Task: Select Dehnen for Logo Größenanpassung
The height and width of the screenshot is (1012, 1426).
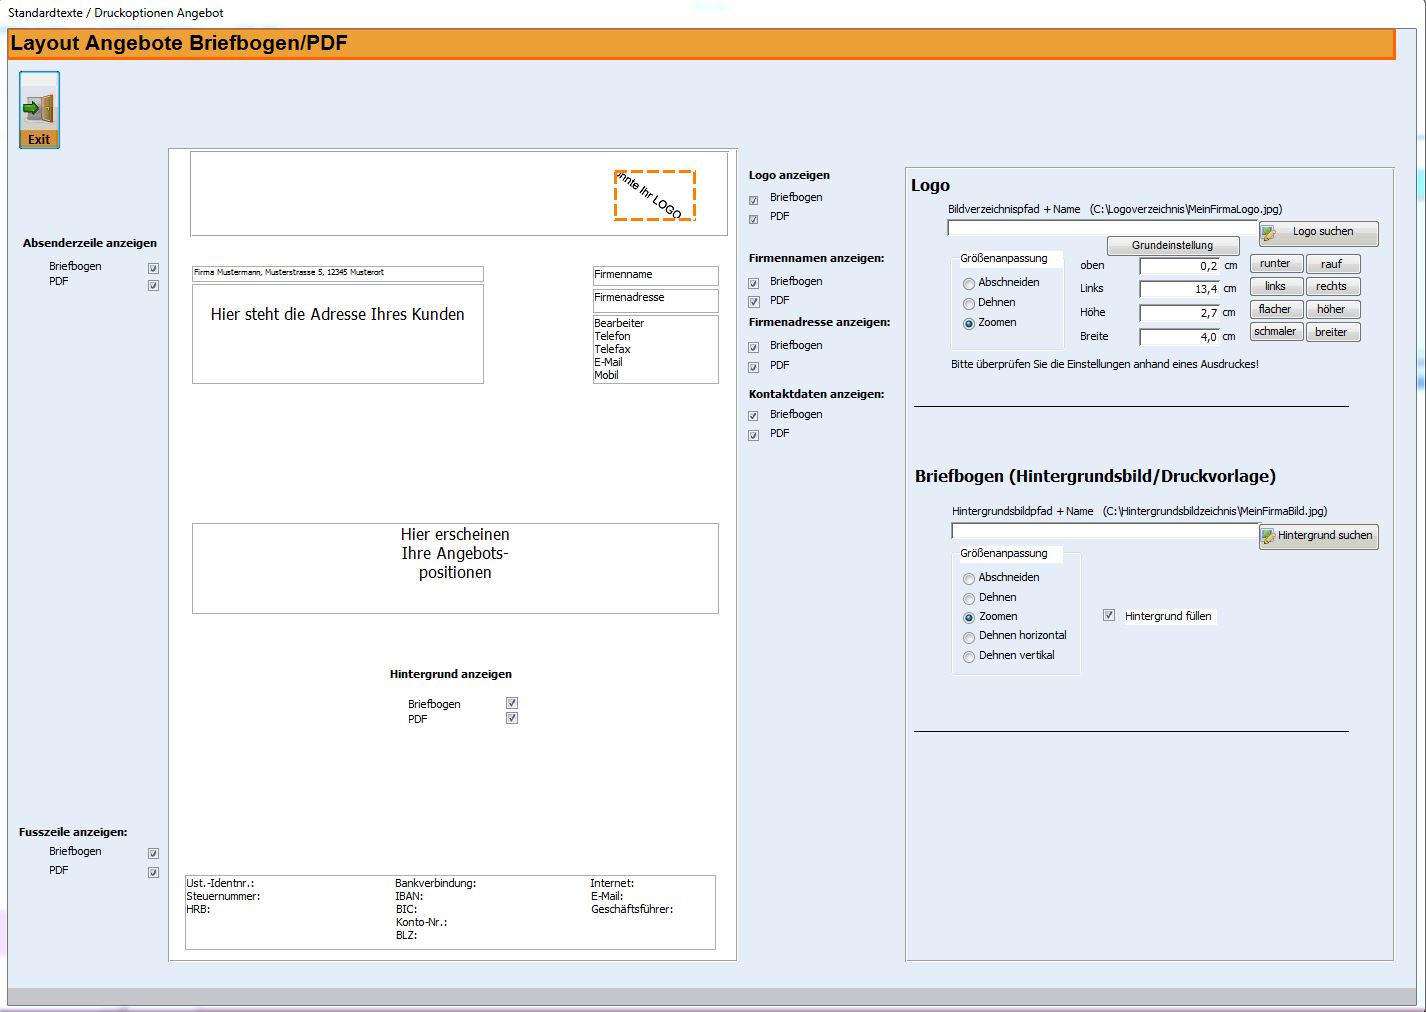Action: tap(969, 304)
